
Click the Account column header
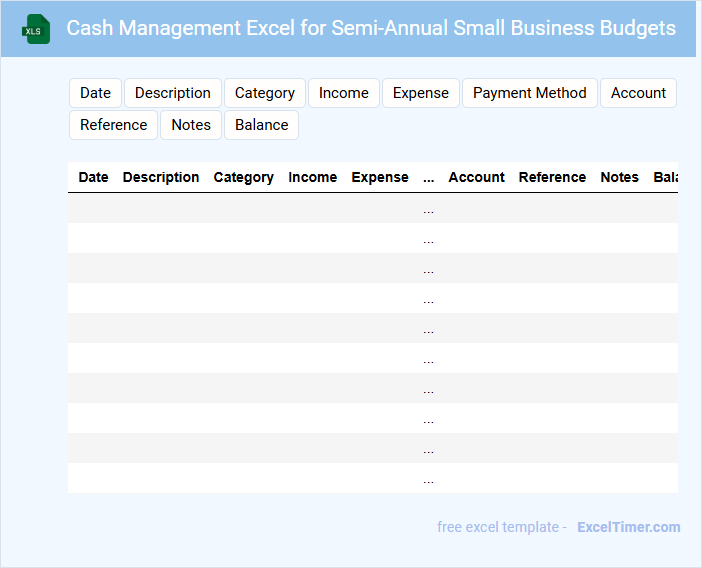pyautogui.click(x=476, y=177)
